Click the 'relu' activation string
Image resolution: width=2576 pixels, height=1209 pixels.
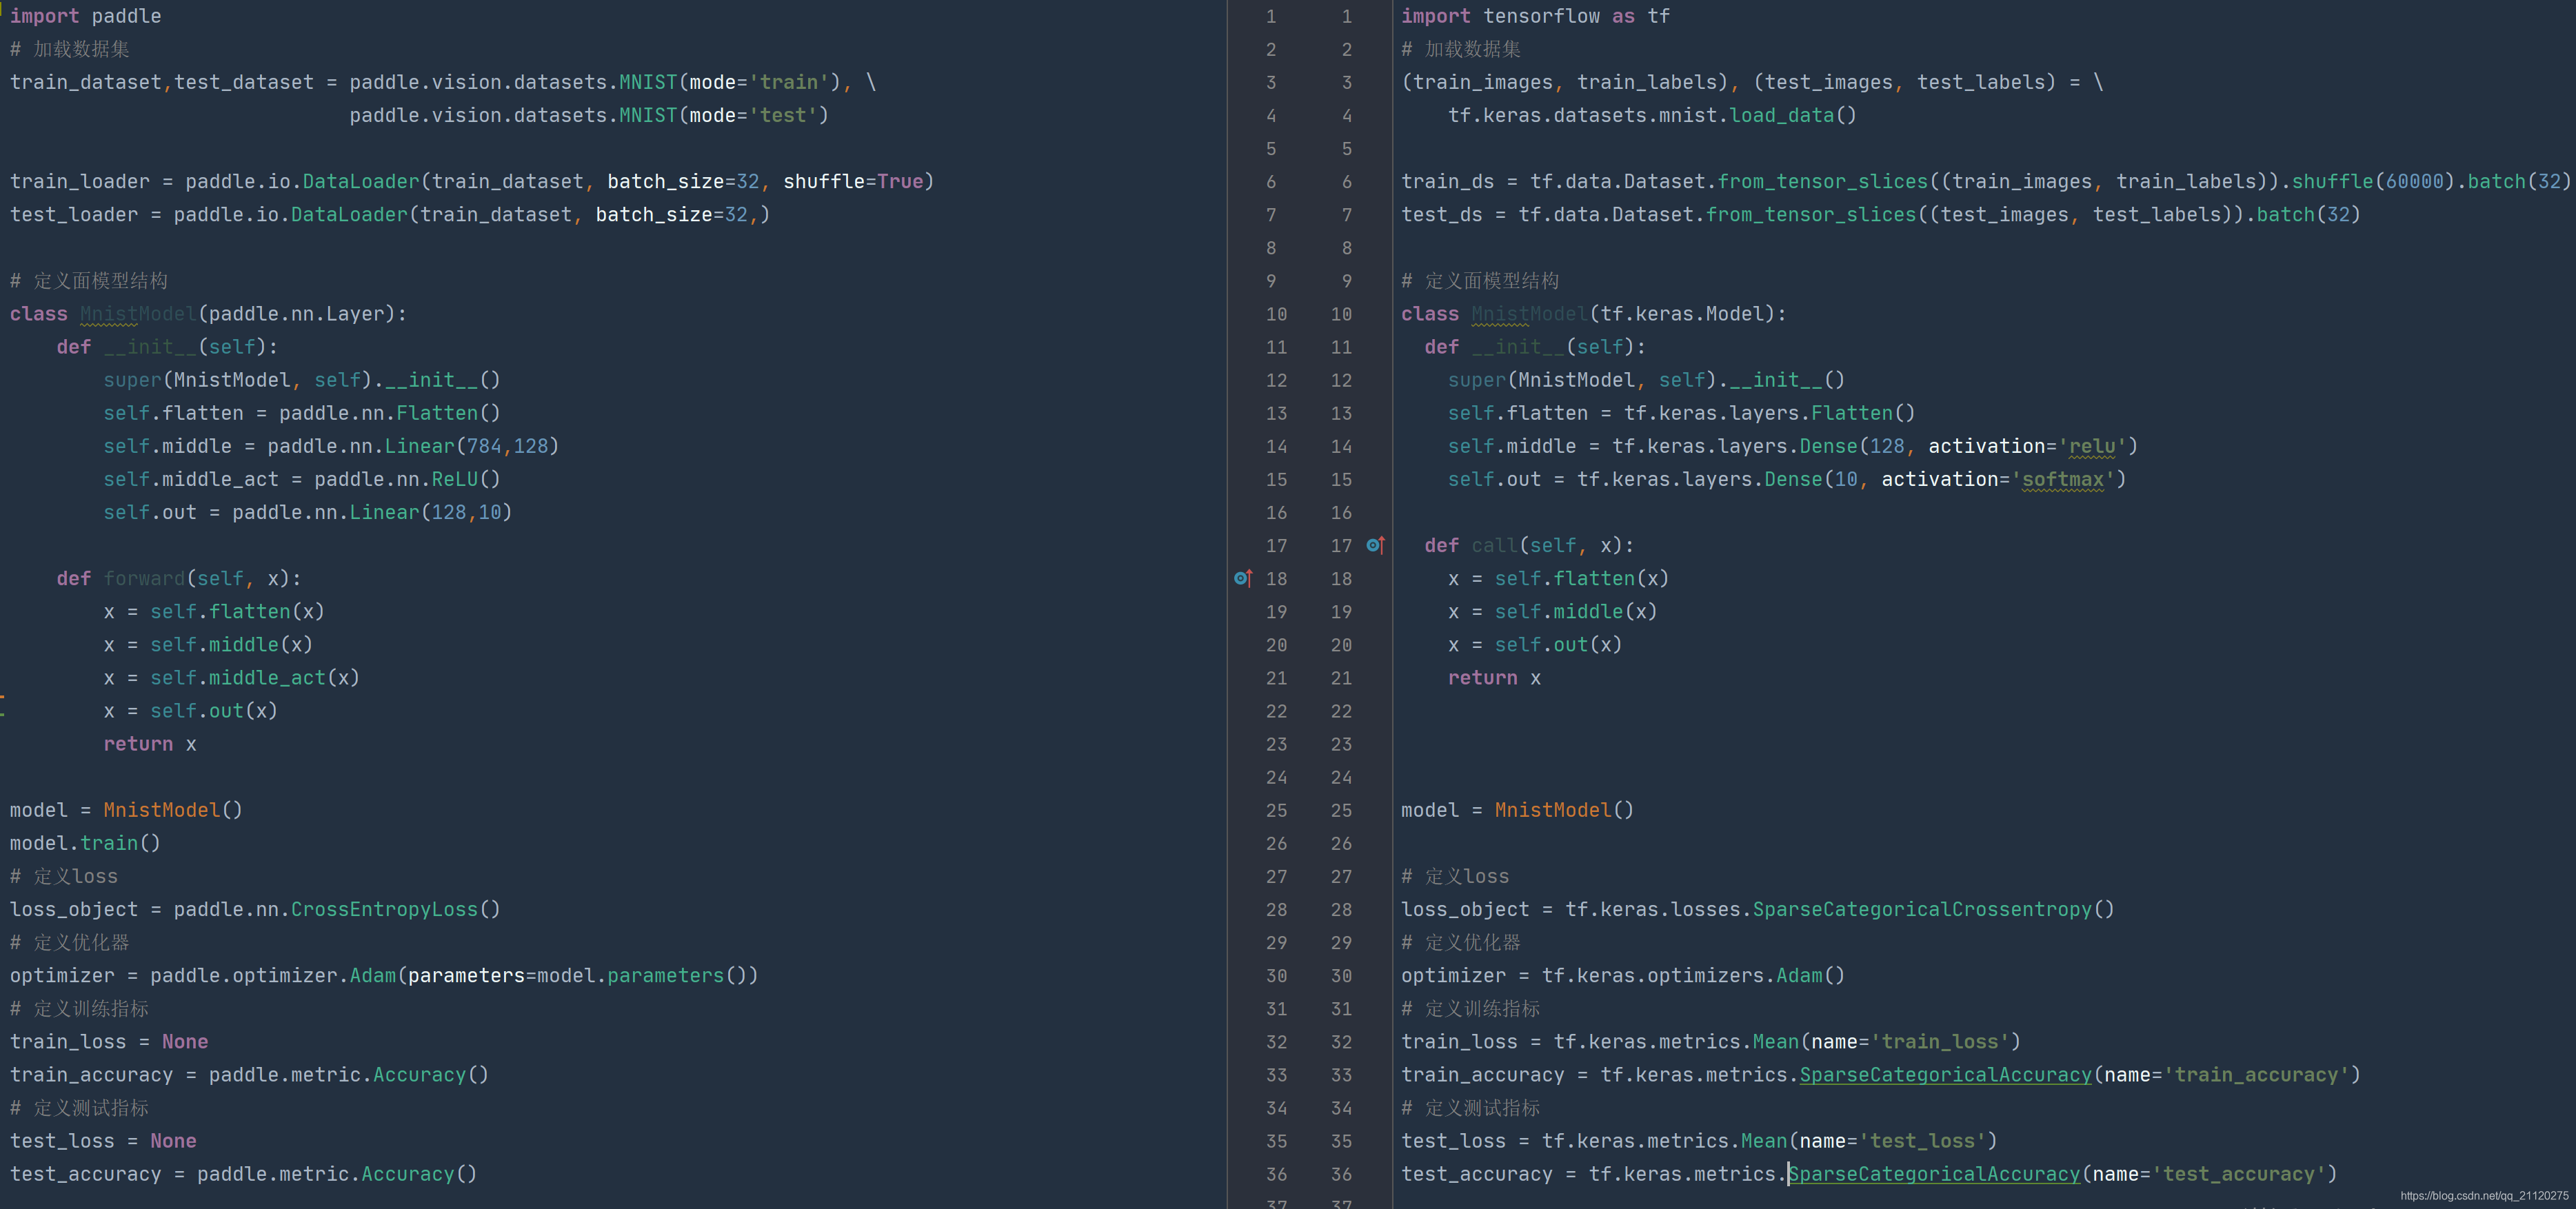click(x=2092, y=446)
